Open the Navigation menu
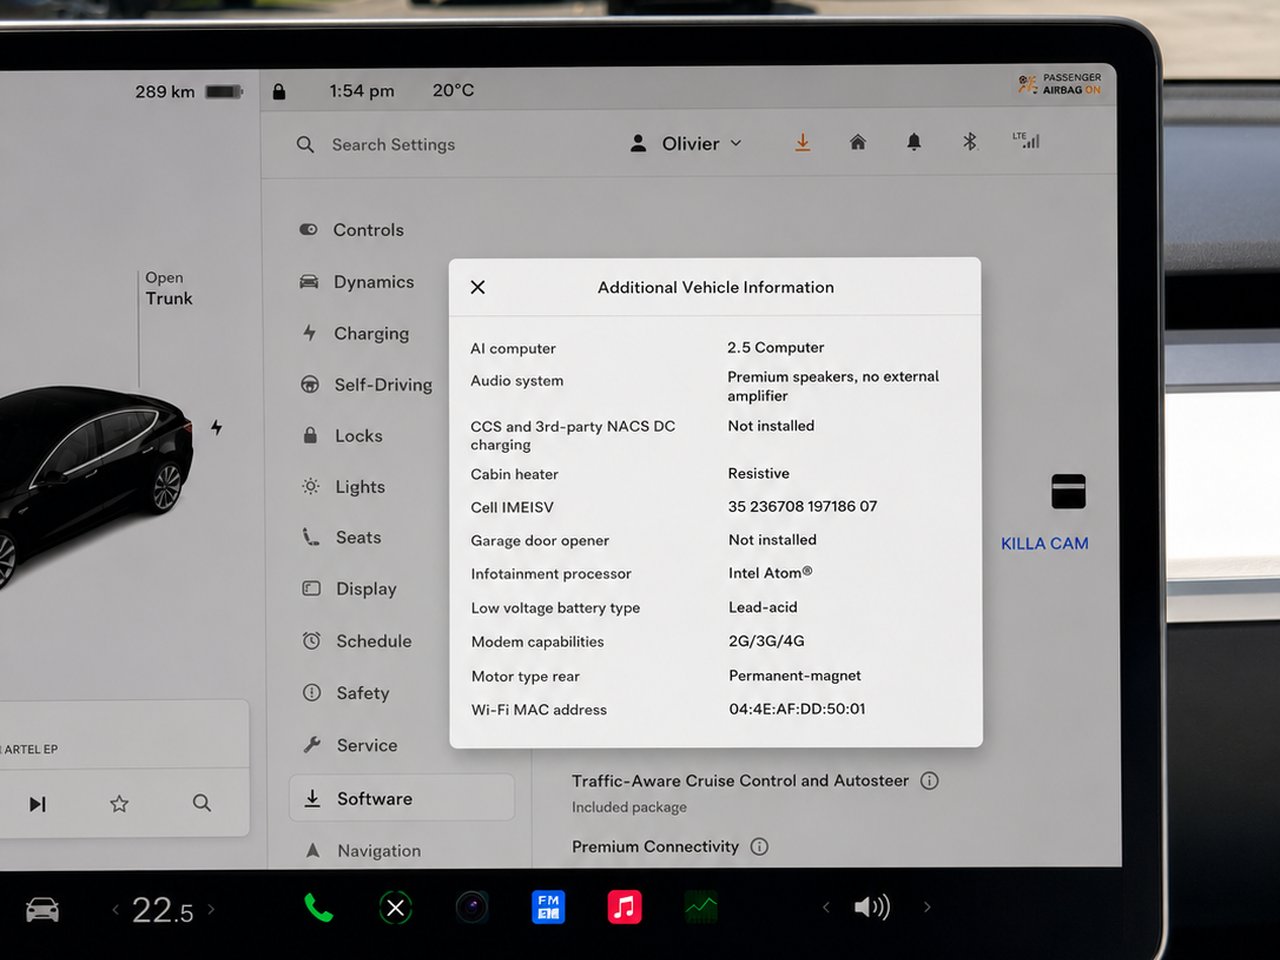1280x960 pixels. 362,851
